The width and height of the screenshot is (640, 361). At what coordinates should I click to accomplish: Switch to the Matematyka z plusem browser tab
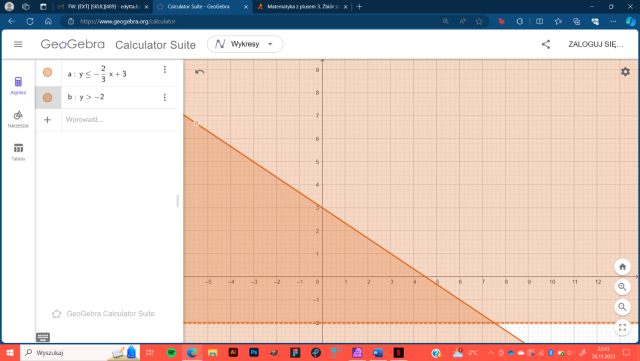pos(302,7)
